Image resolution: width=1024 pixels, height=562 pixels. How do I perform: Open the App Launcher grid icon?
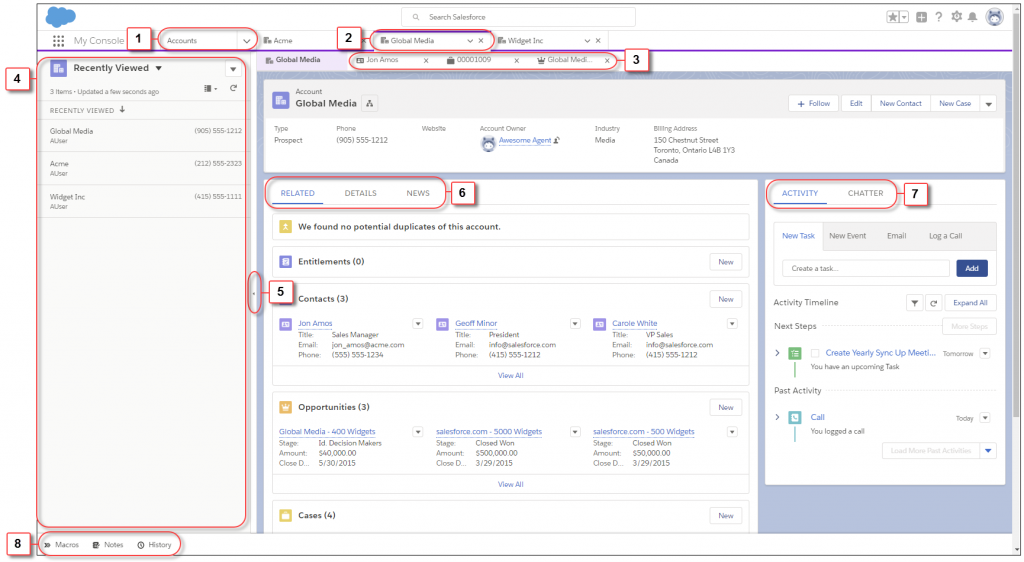[x=58, y=40]
